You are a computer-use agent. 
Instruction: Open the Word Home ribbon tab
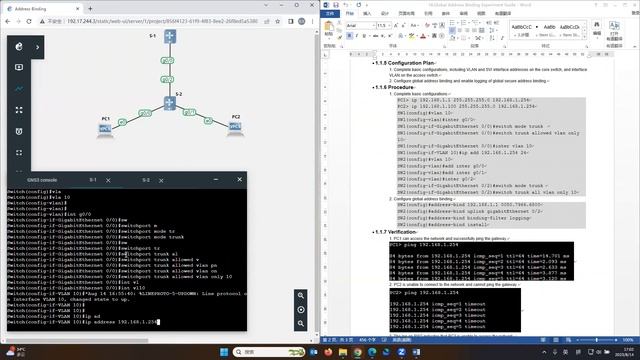coord(350,13)
